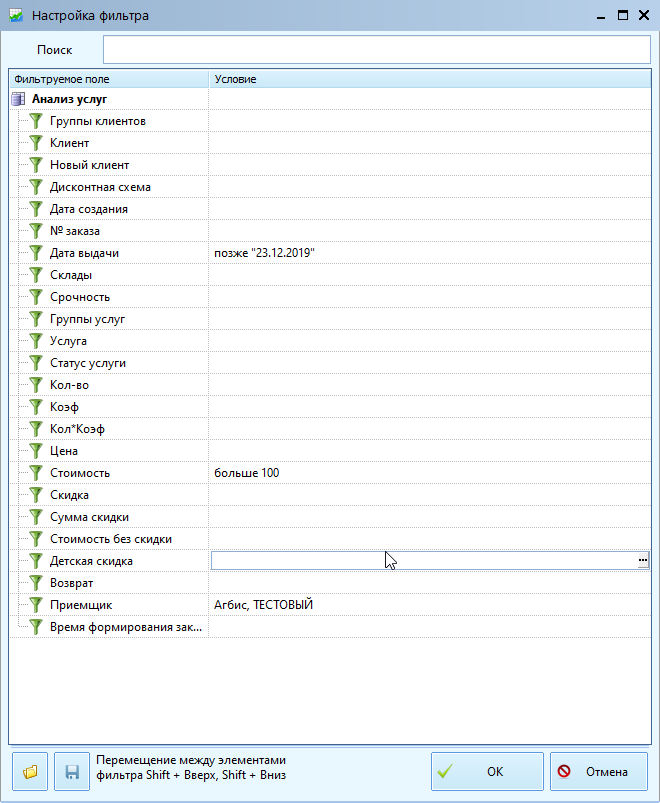Edit the condition позже "23.12.2019"

(x=264, y=253)
